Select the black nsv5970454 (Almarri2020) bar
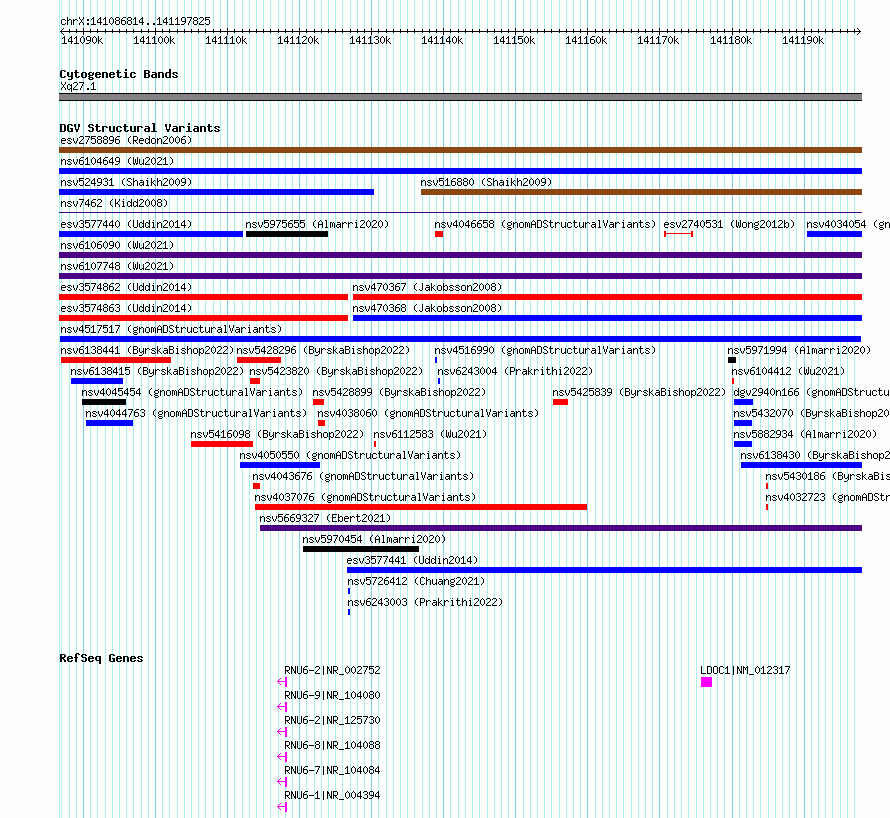The height and width of the screenshot is (818, 890). 361,549
